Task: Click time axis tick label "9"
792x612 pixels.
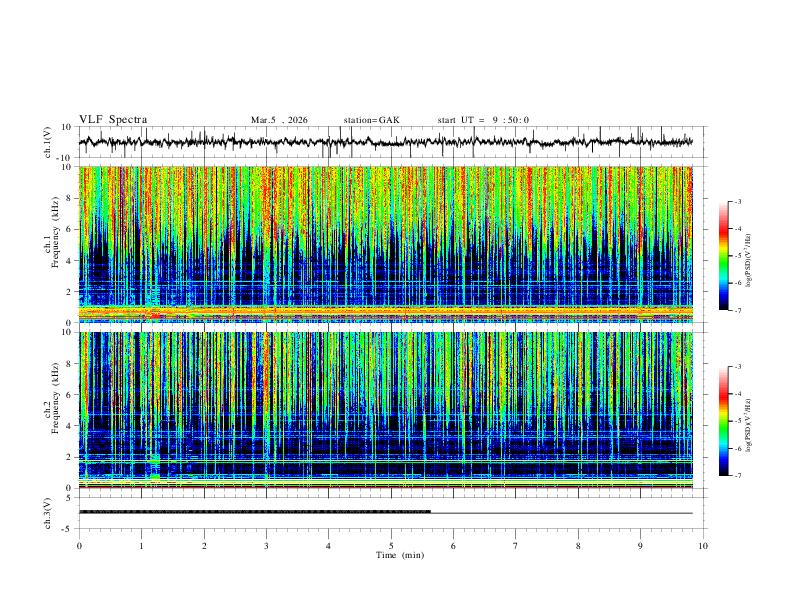Action: tap(640, 546)
